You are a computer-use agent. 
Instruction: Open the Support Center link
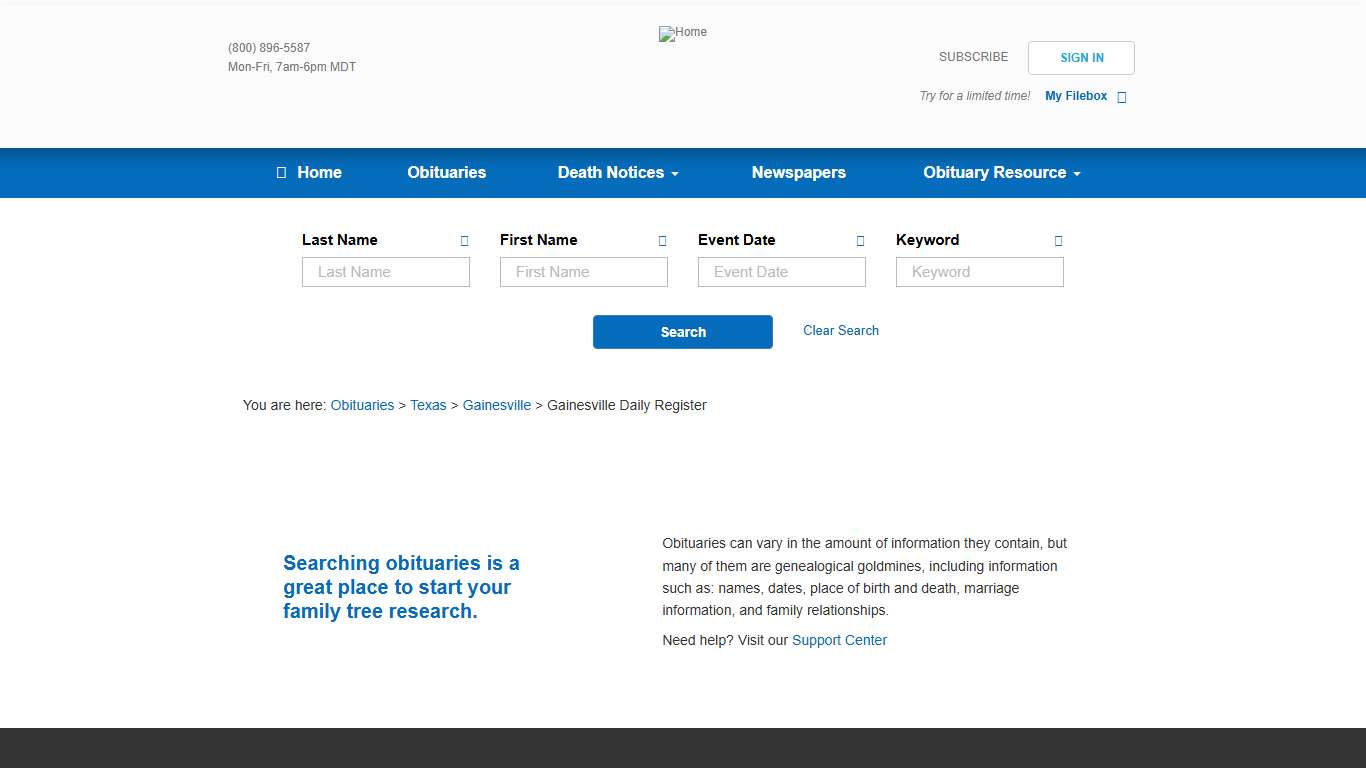coord(839,640)
